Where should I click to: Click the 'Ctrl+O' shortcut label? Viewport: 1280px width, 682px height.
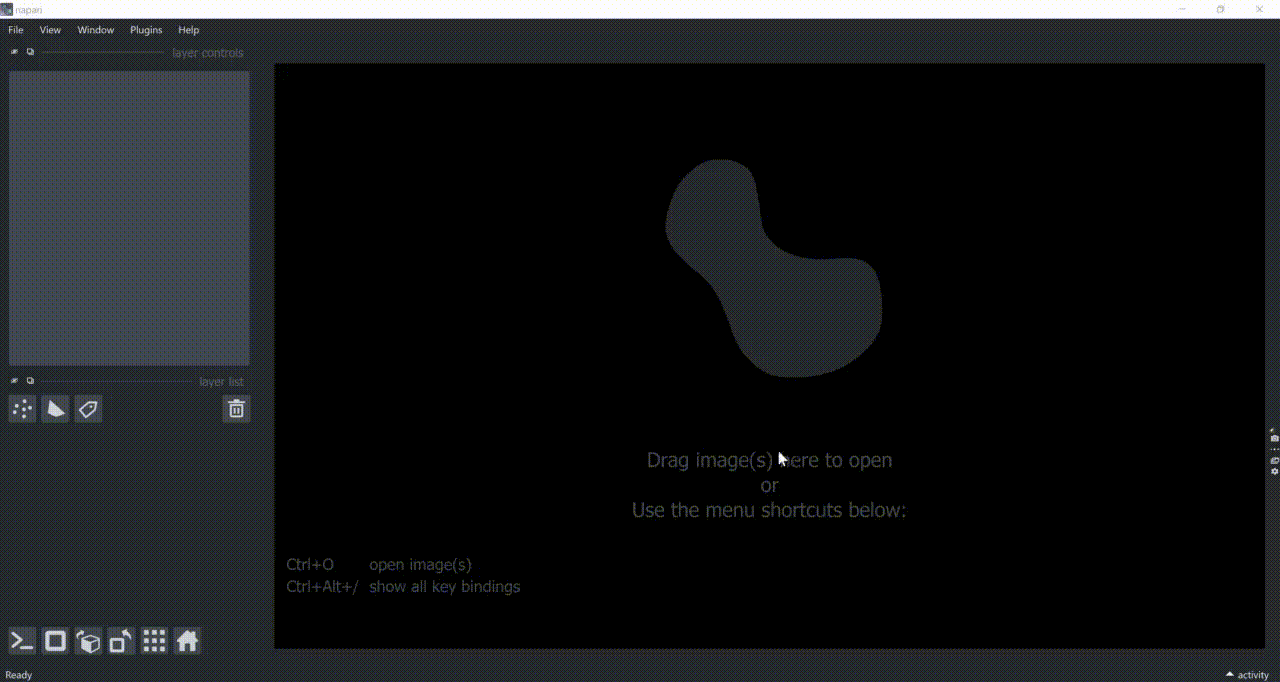310,564
